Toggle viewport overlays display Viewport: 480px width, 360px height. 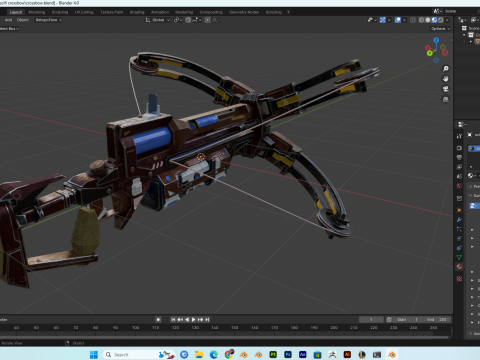click(398, 20)
